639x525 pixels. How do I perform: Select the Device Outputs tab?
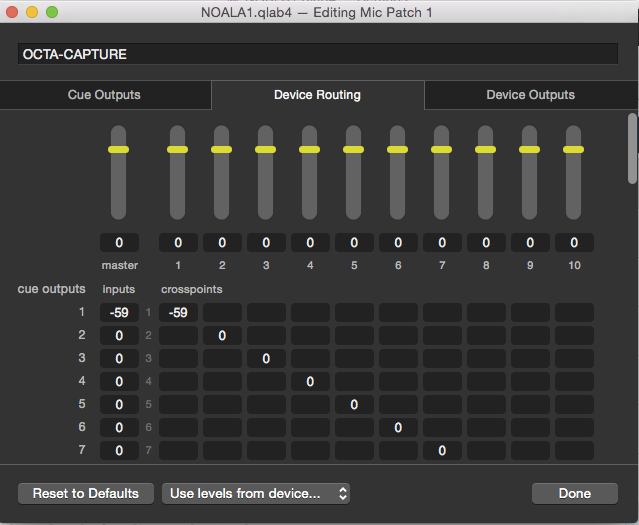[x=530, y=95]
